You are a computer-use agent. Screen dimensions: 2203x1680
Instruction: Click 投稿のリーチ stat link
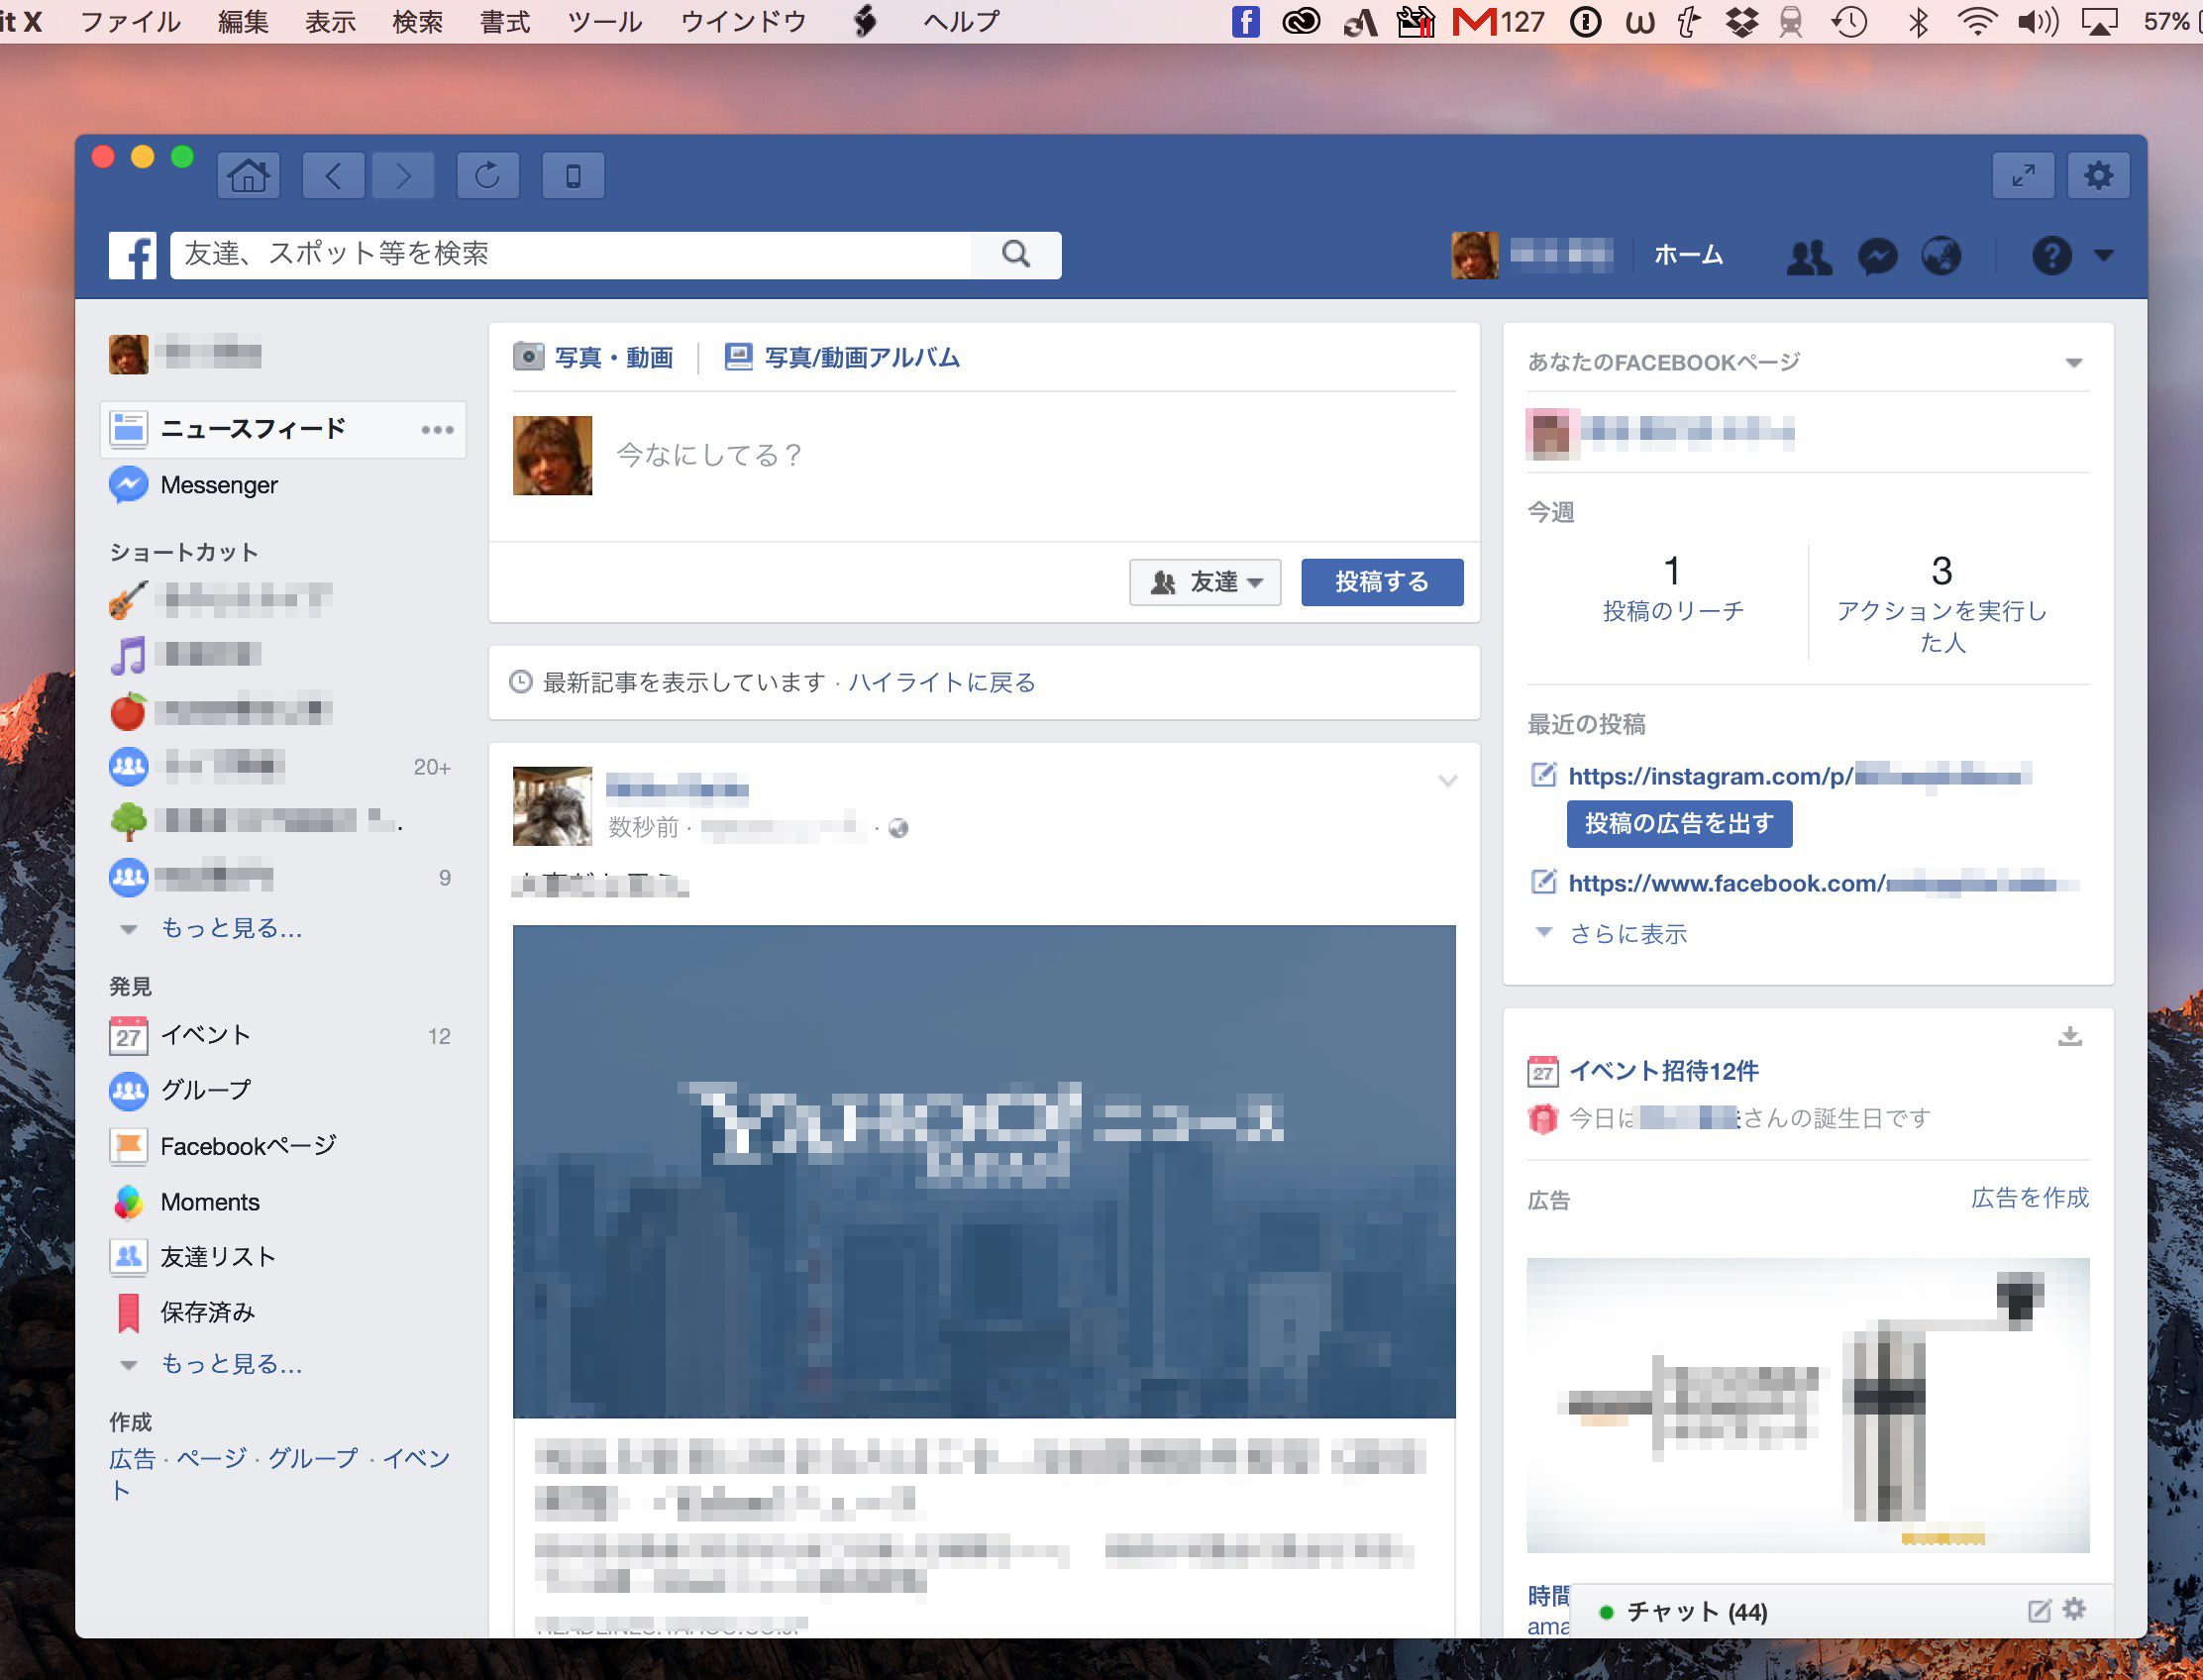coord(1672,611)
